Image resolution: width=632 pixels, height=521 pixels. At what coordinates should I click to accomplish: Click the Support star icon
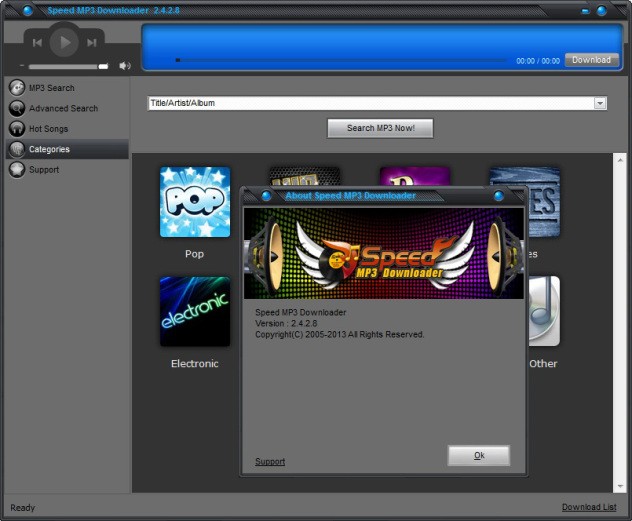(17, 170)
